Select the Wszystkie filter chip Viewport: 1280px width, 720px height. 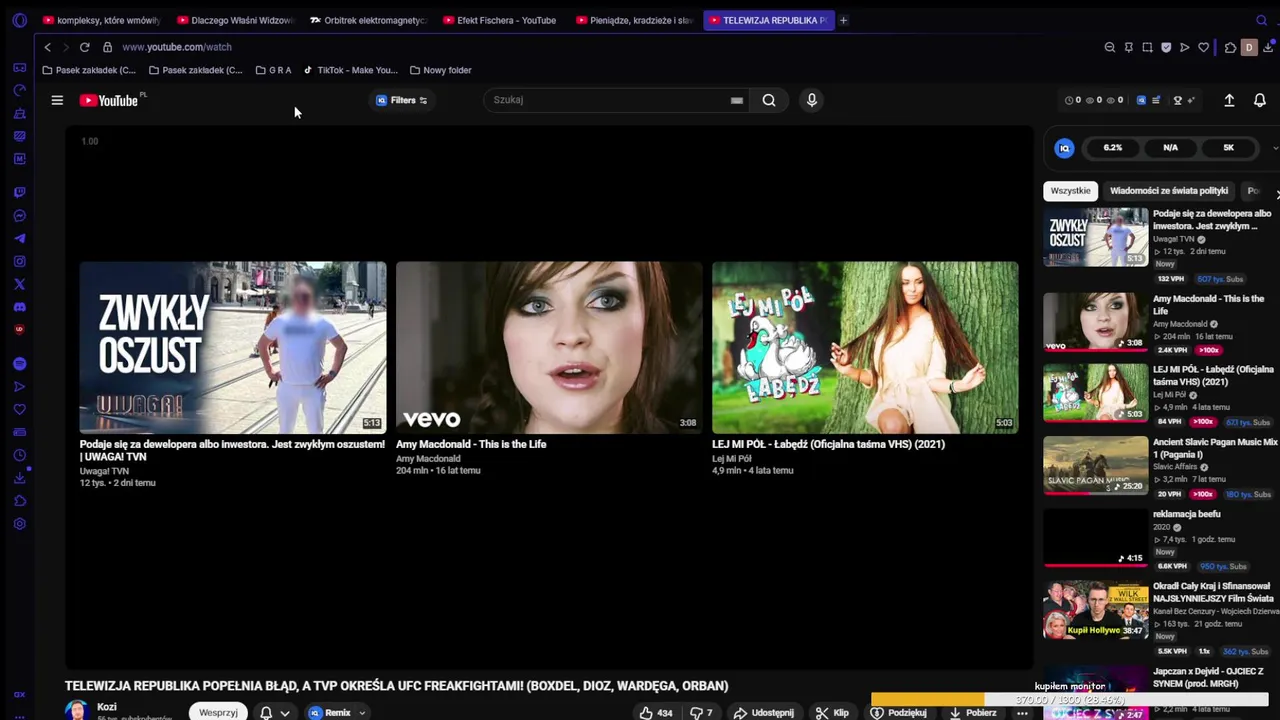pyautogui.click(x=1070, y=191)
